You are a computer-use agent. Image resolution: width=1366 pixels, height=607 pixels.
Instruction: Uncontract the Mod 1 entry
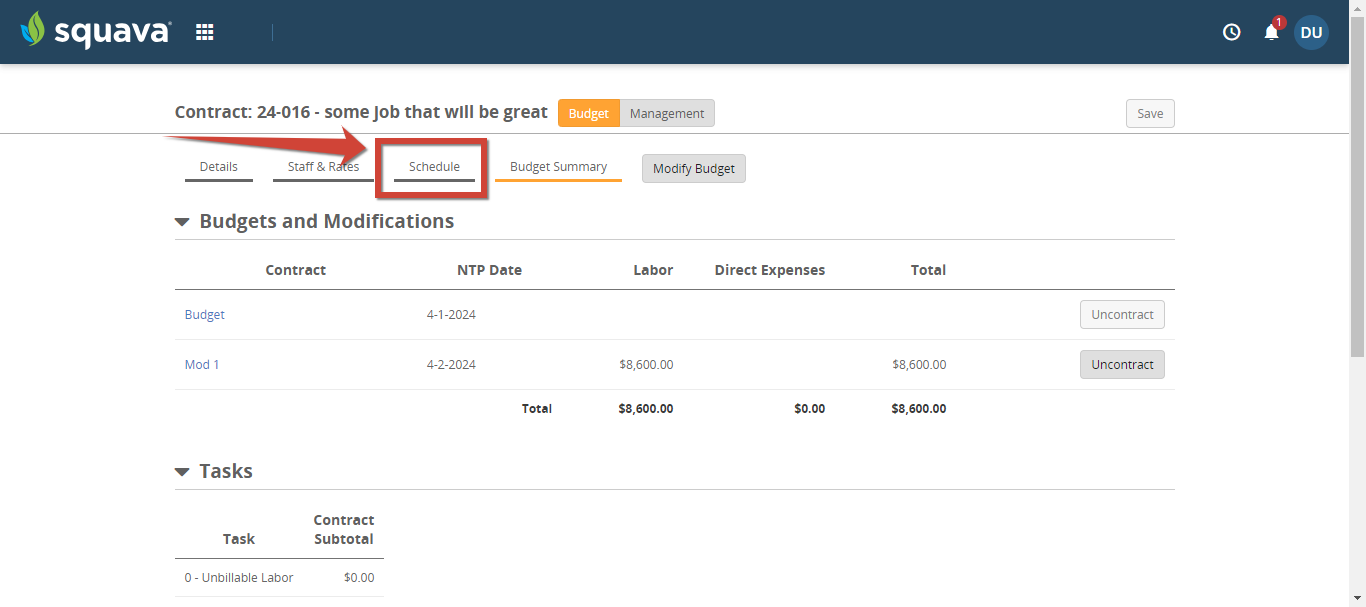click(x=1122, y=364)
